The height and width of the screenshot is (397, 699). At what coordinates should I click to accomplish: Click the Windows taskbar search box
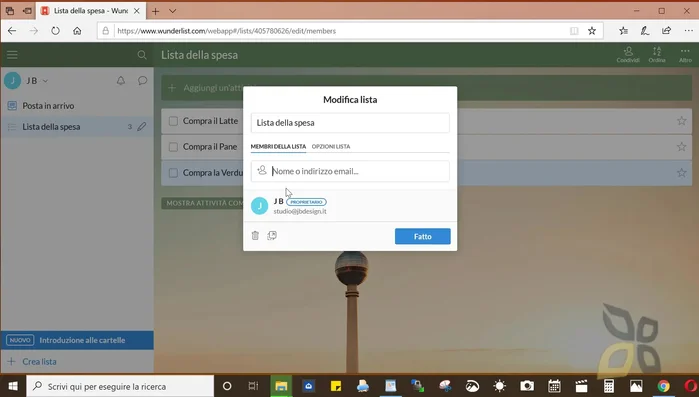(x=120, y=386)
